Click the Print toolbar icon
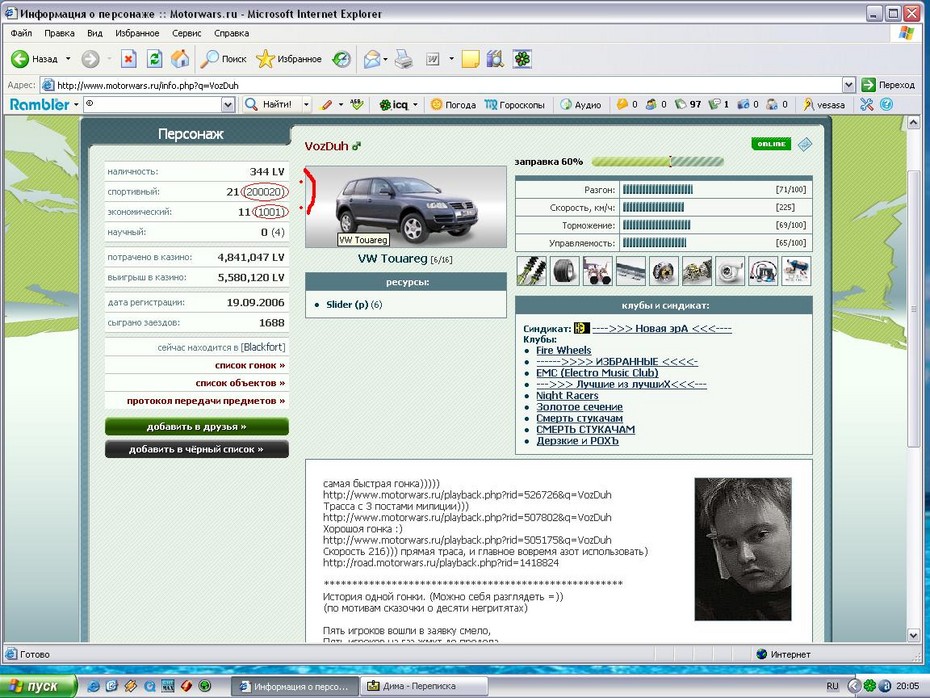Image resolution: width=930 pixels, height=698 pixels. click(402, 59)
